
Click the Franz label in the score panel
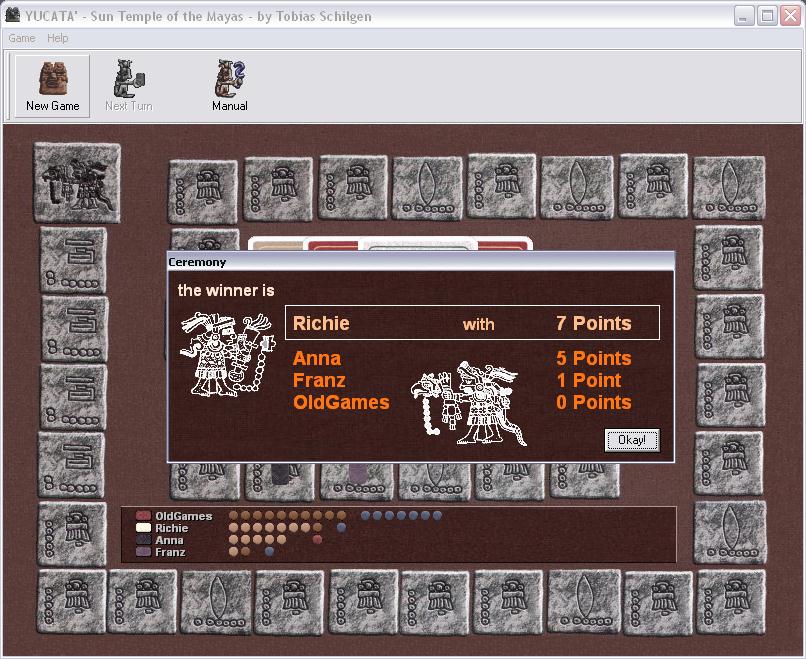pyautogui.click(x=170, y=552)
